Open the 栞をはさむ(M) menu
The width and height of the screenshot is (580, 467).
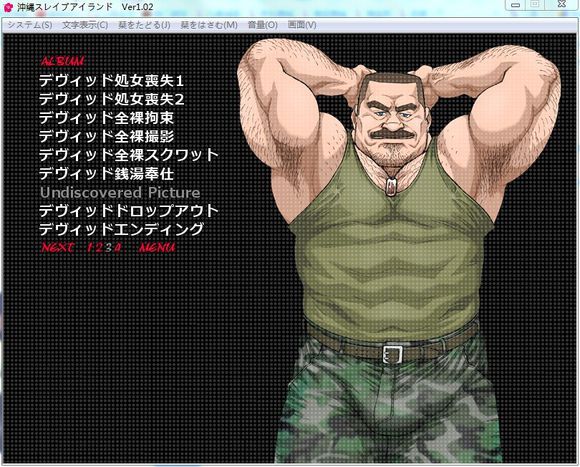click(209, 25)
